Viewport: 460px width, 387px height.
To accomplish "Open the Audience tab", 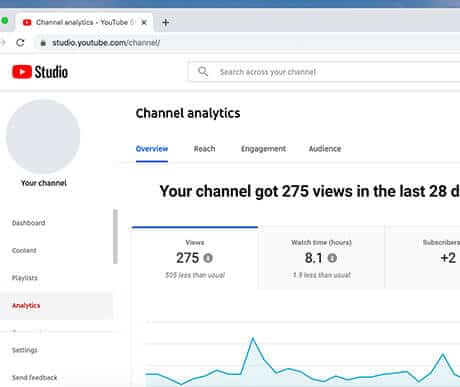I will pyautogui.click(x=325, y=149).
